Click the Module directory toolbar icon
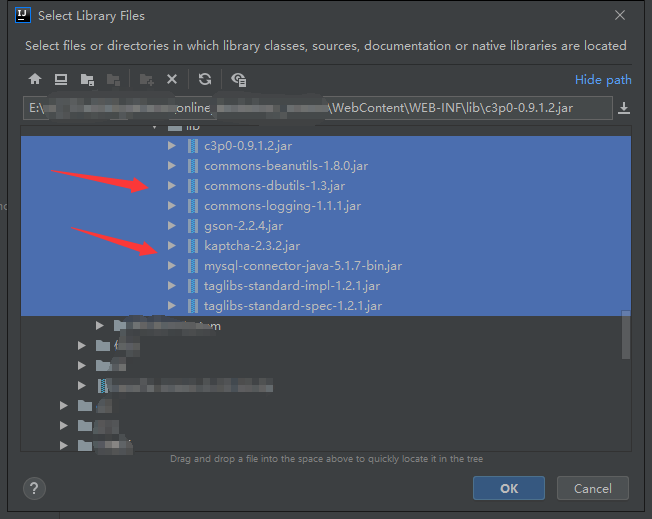This screenshot has height=519, width=652. pos(113,79)
